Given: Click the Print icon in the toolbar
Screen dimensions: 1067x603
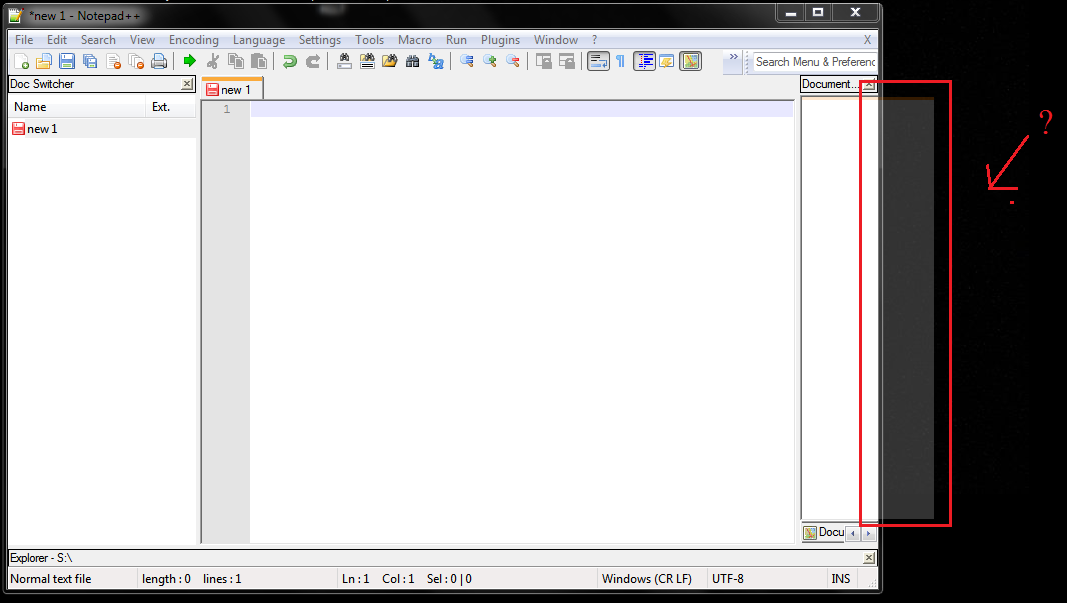Looking at the screenshot, I should [159, 62].
